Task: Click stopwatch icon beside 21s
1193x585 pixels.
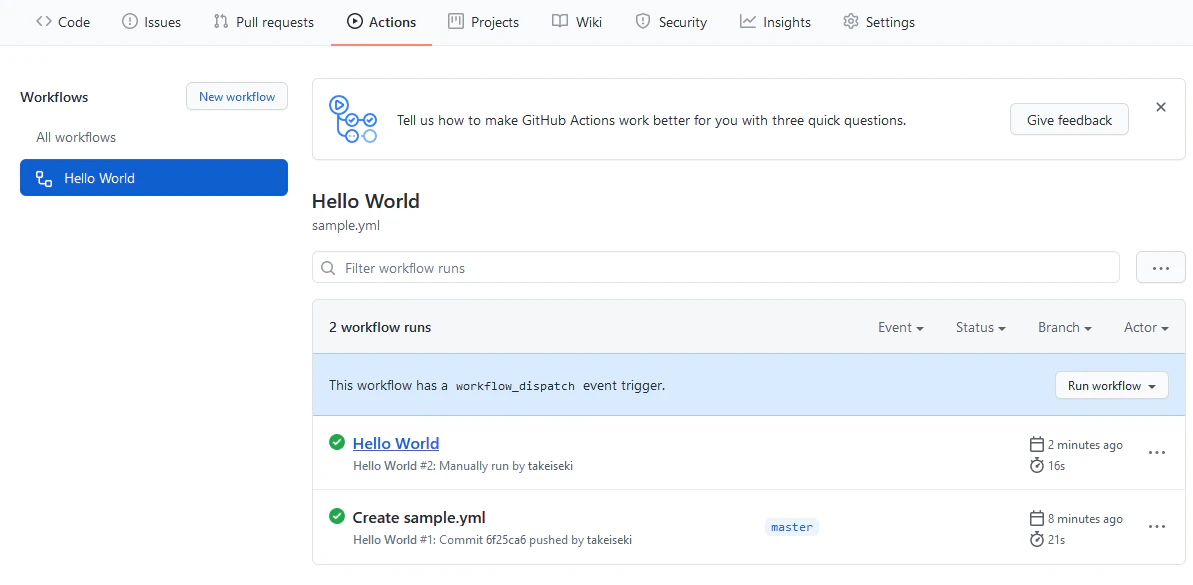Action: [1036, 539]
